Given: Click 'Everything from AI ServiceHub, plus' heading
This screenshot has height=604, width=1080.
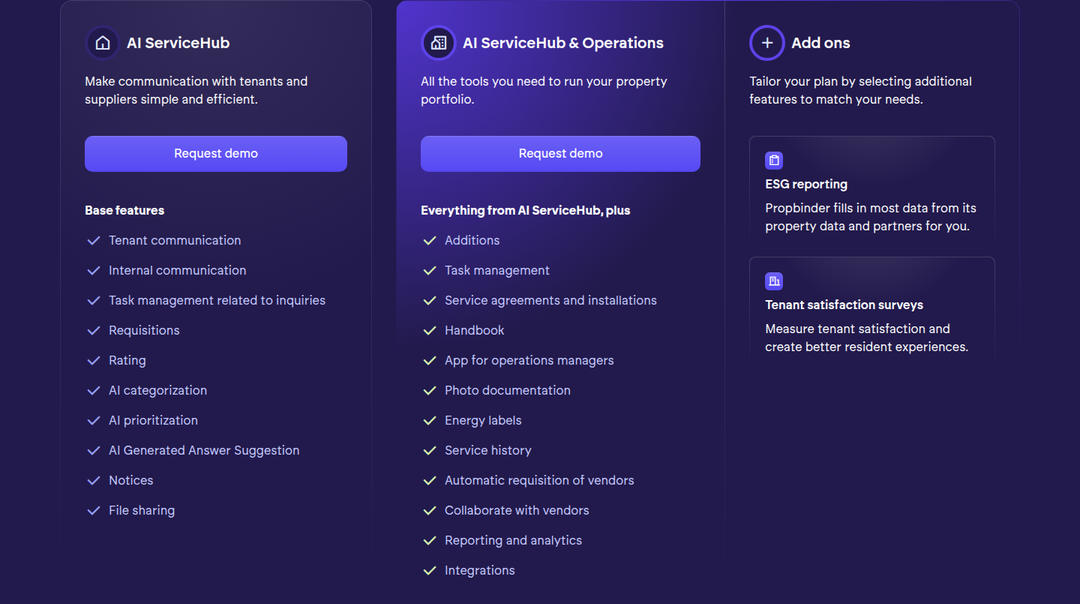Looking at the screenshot, I should pyautogui.click(x=526, y=210).
